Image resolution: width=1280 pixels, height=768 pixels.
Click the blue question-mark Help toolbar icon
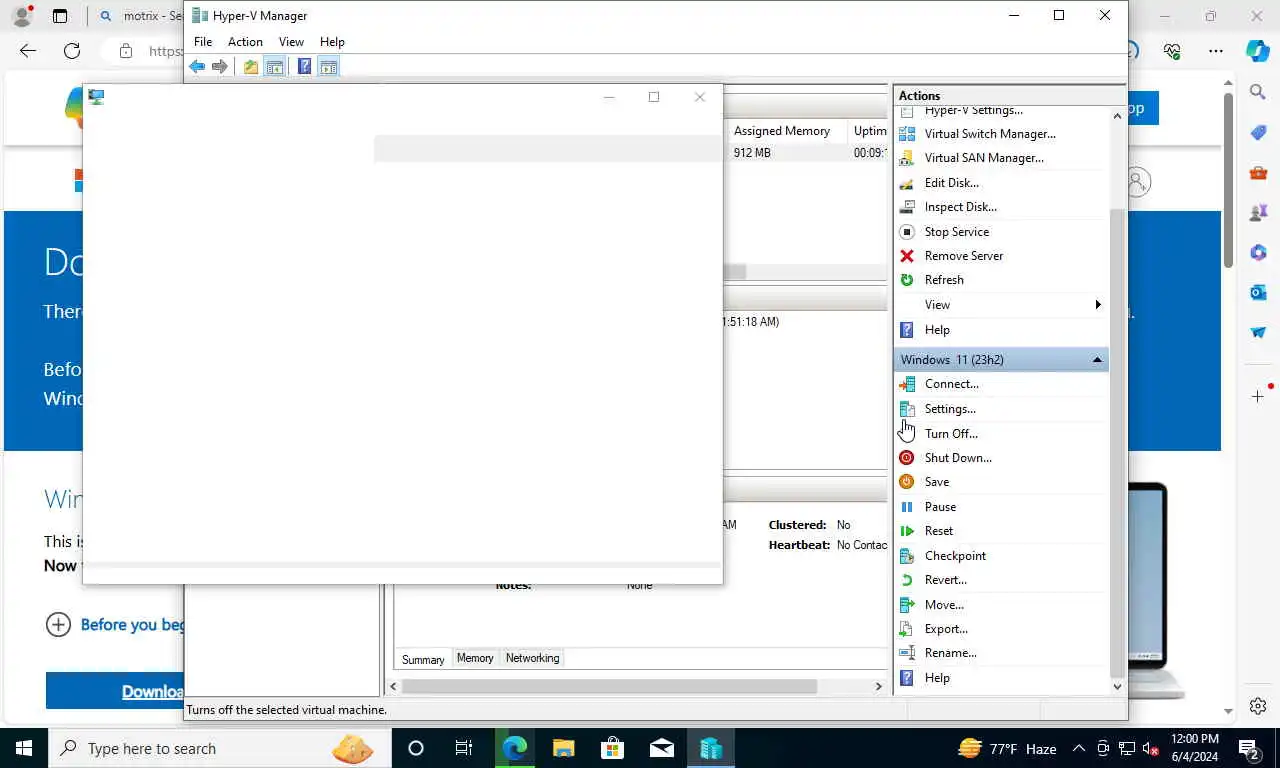(304, 67)
